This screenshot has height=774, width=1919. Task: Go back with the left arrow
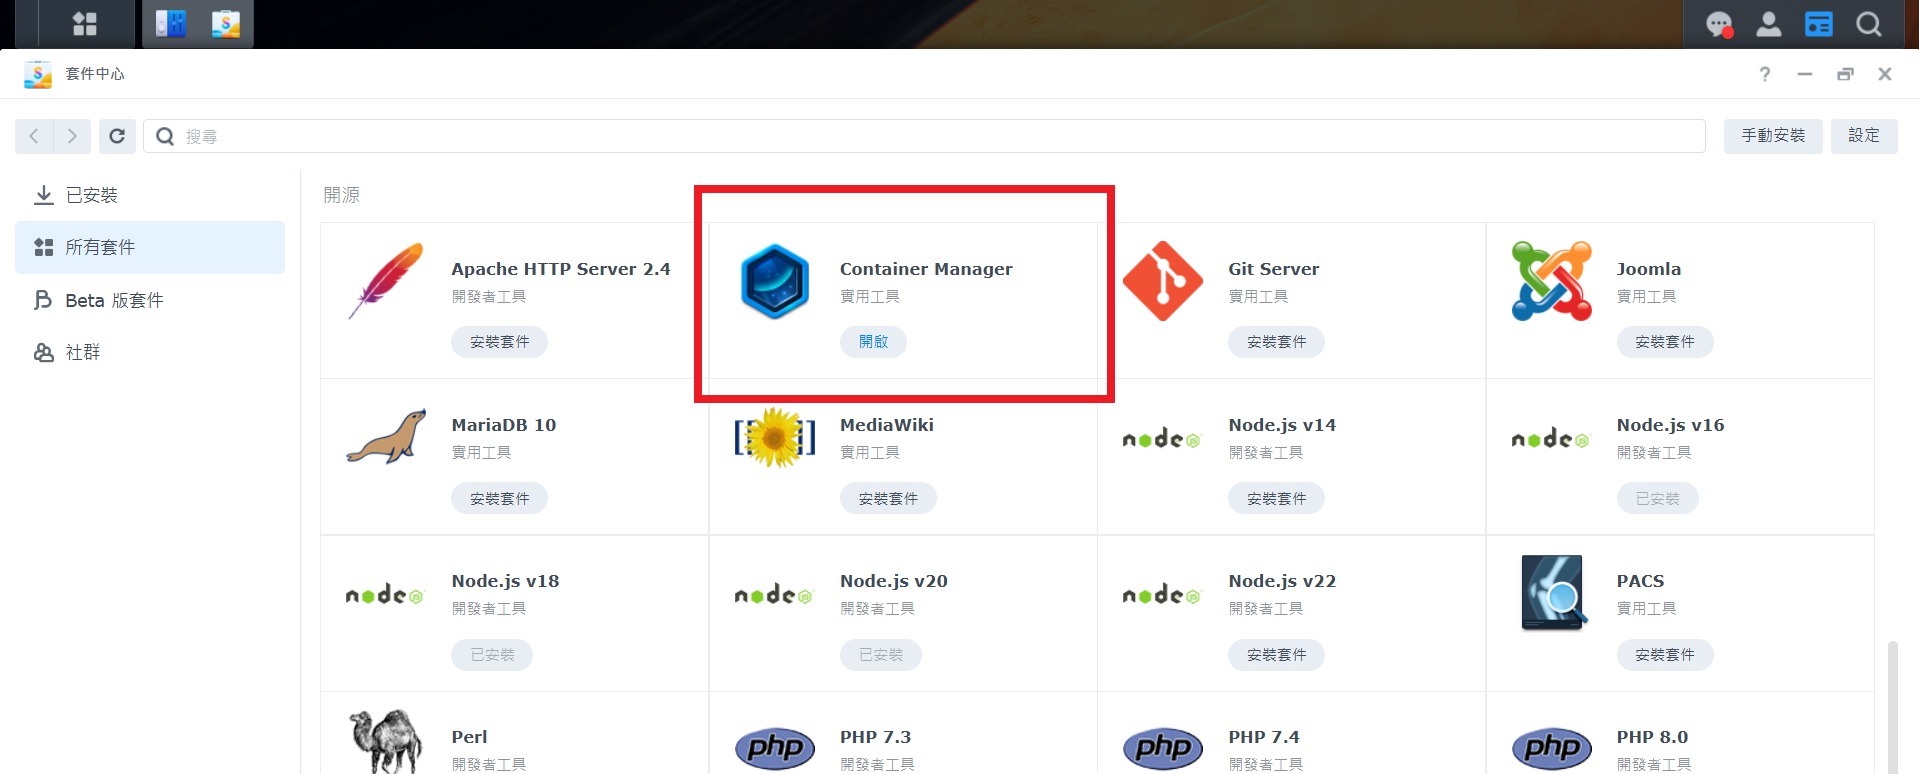click(x=34, y=136)
